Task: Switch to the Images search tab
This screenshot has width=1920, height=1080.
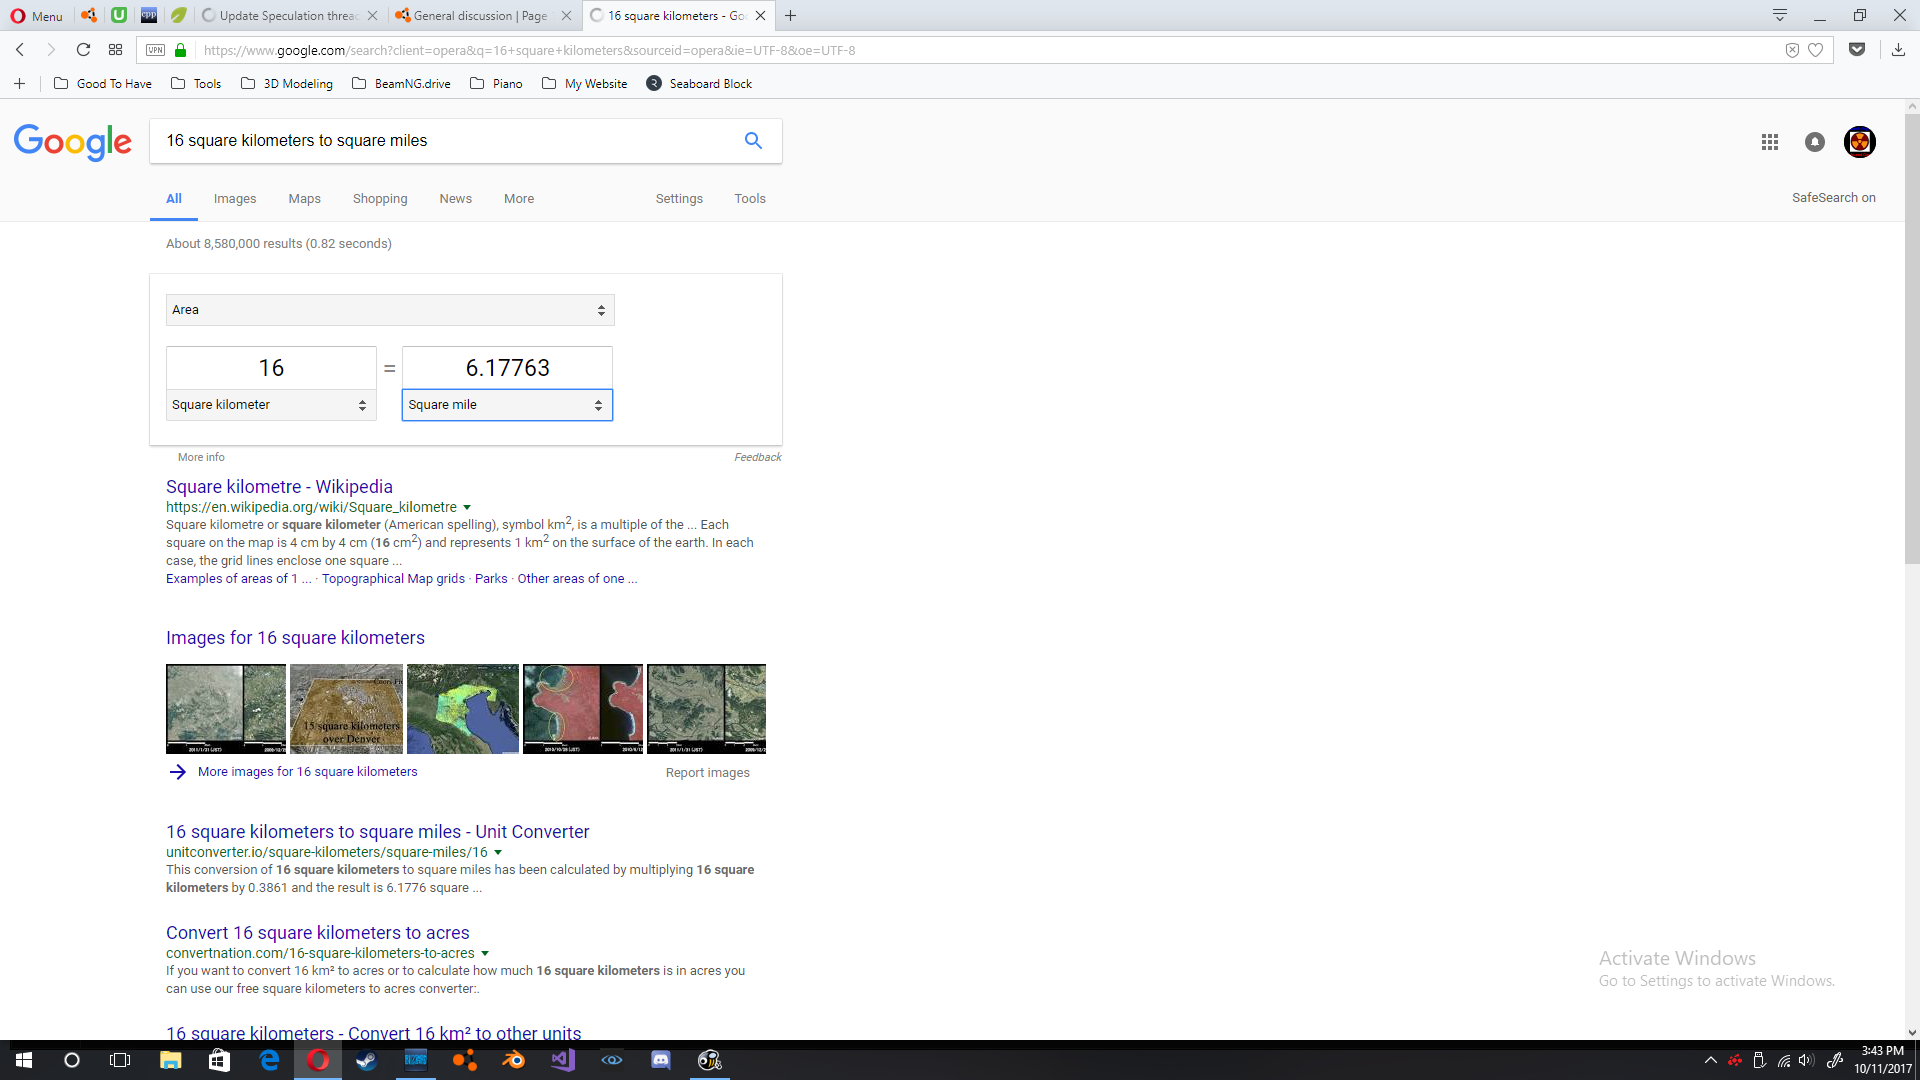Action: point(235,199)
